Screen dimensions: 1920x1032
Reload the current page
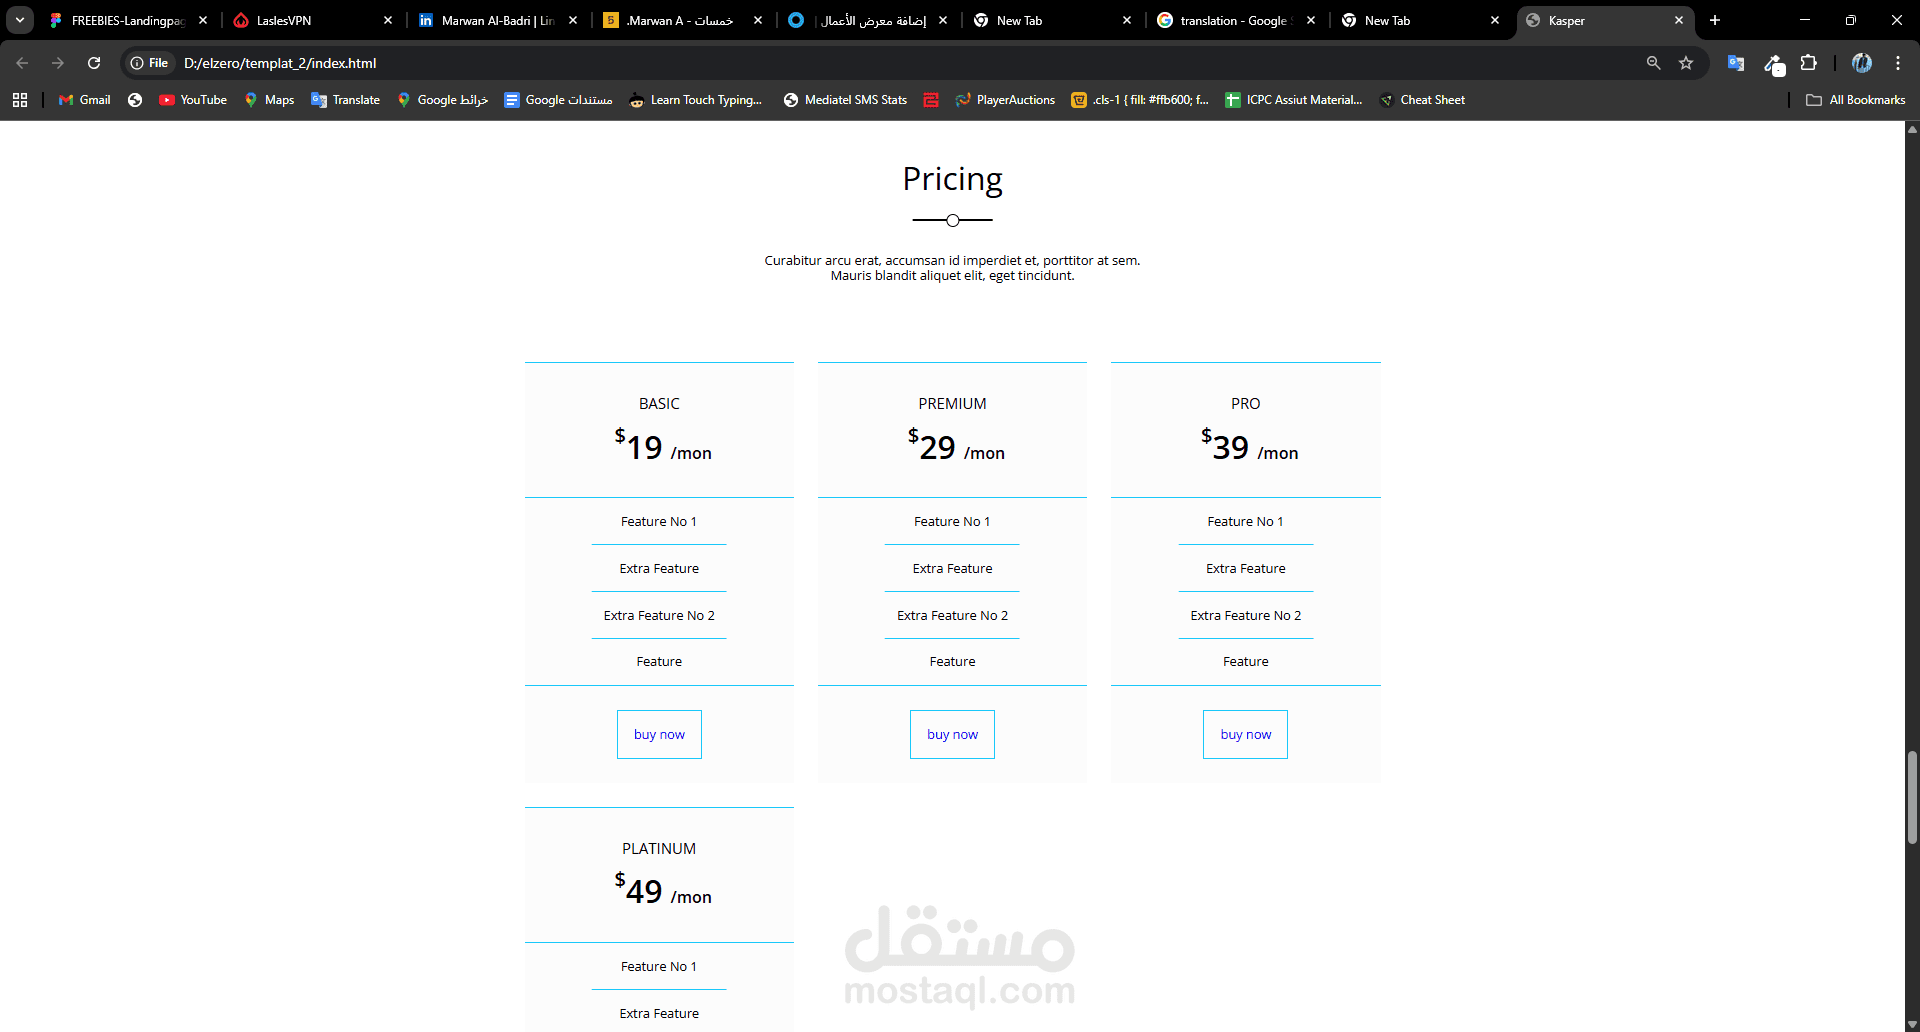click(94, 63)
